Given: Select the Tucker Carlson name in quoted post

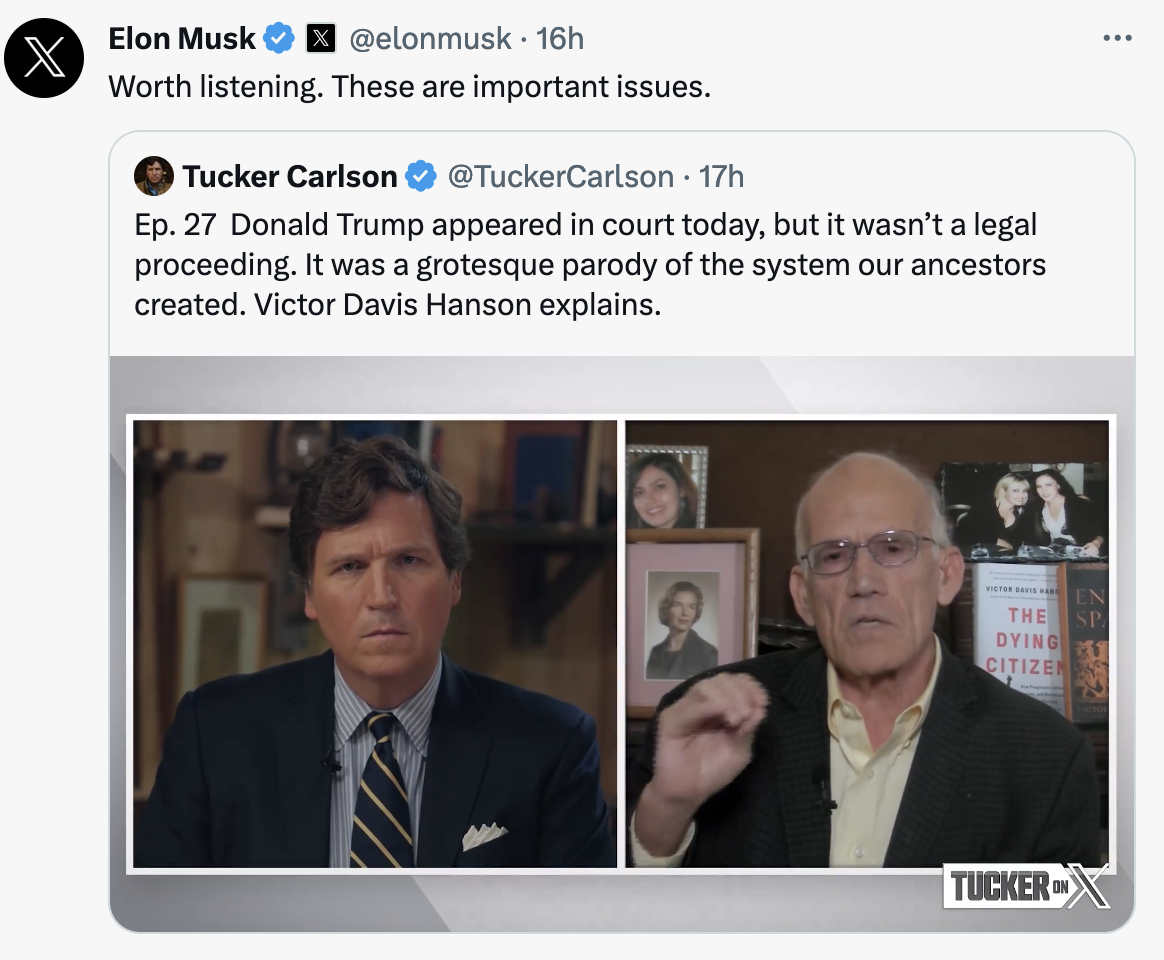Looking at the screenshot, I should [x=290, y=177].
